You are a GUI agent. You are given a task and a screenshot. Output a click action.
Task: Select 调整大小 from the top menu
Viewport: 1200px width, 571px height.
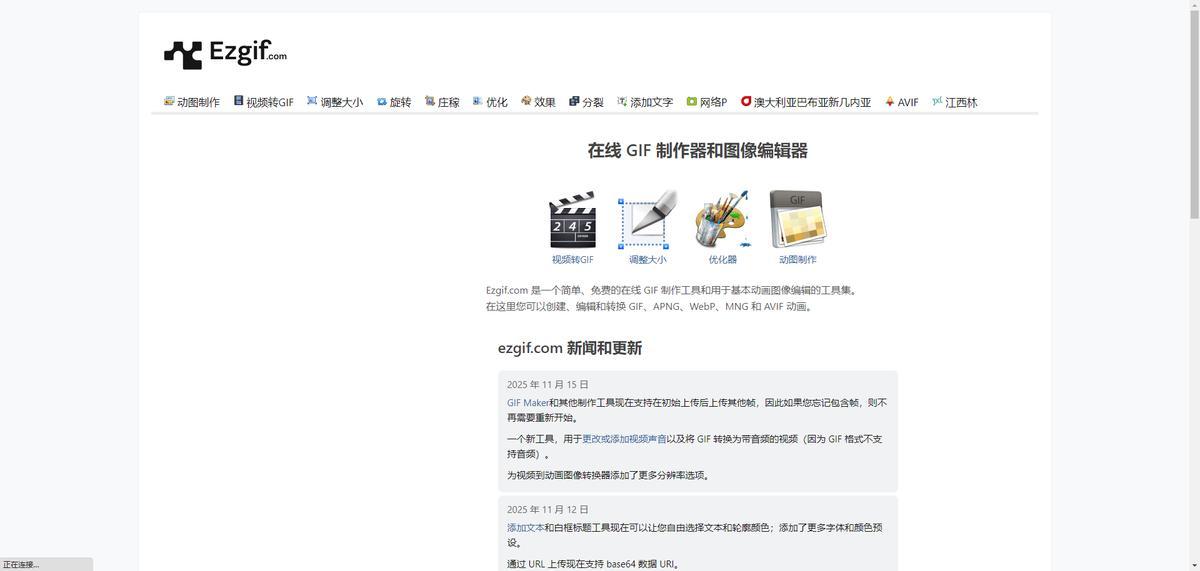[x=335, y=102]
